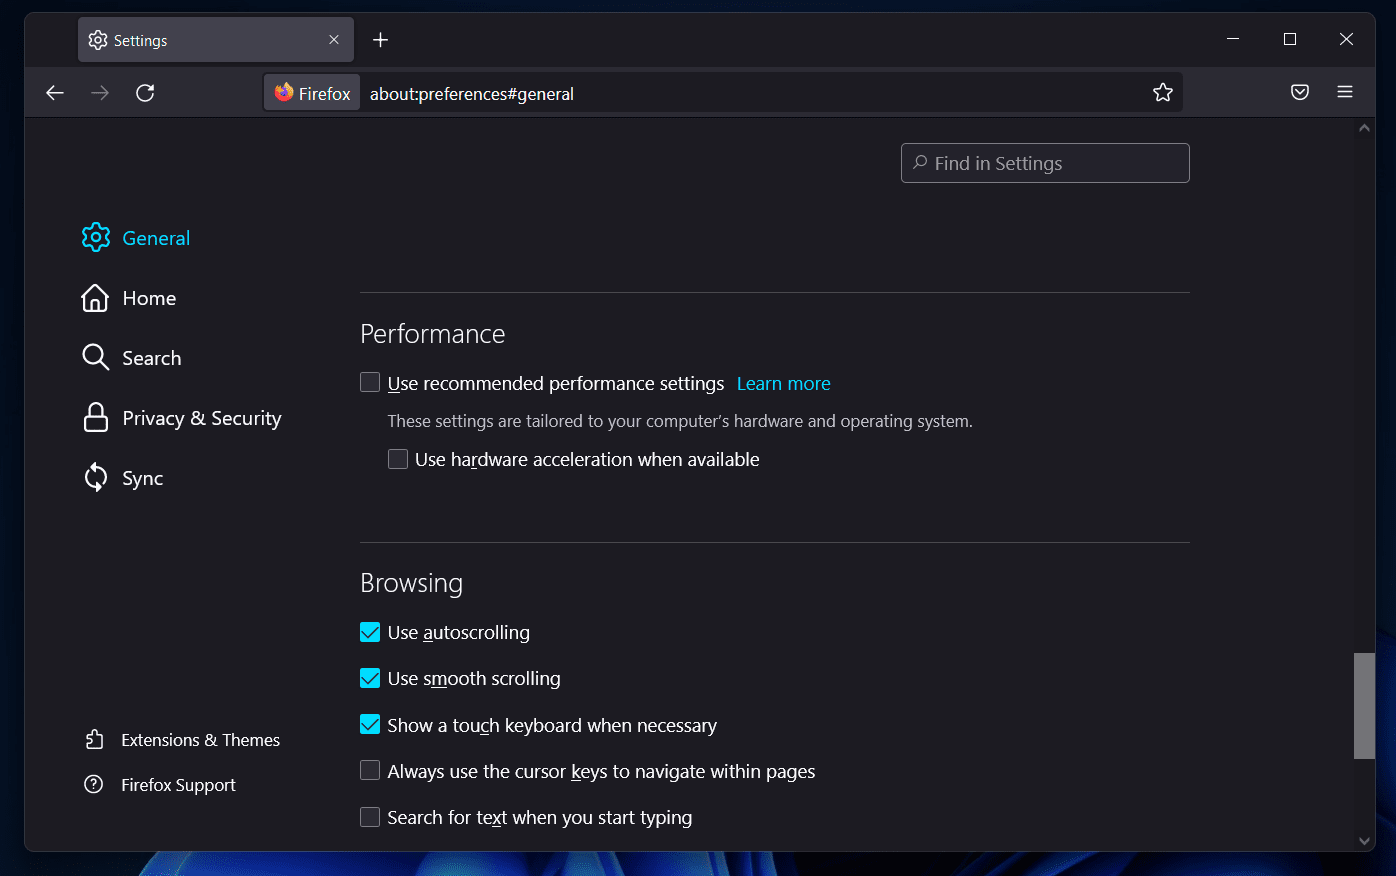1396x876 pixels.
Task: Reload the current page
Action: [145, 93]
